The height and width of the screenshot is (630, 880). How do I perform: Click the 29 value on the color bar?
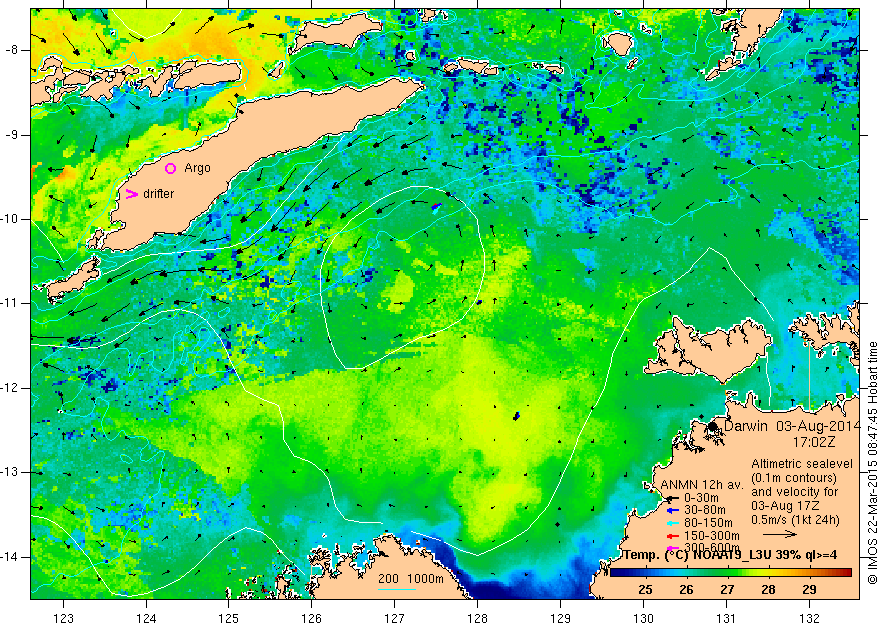pyautogui.click(x=809, y=590)
